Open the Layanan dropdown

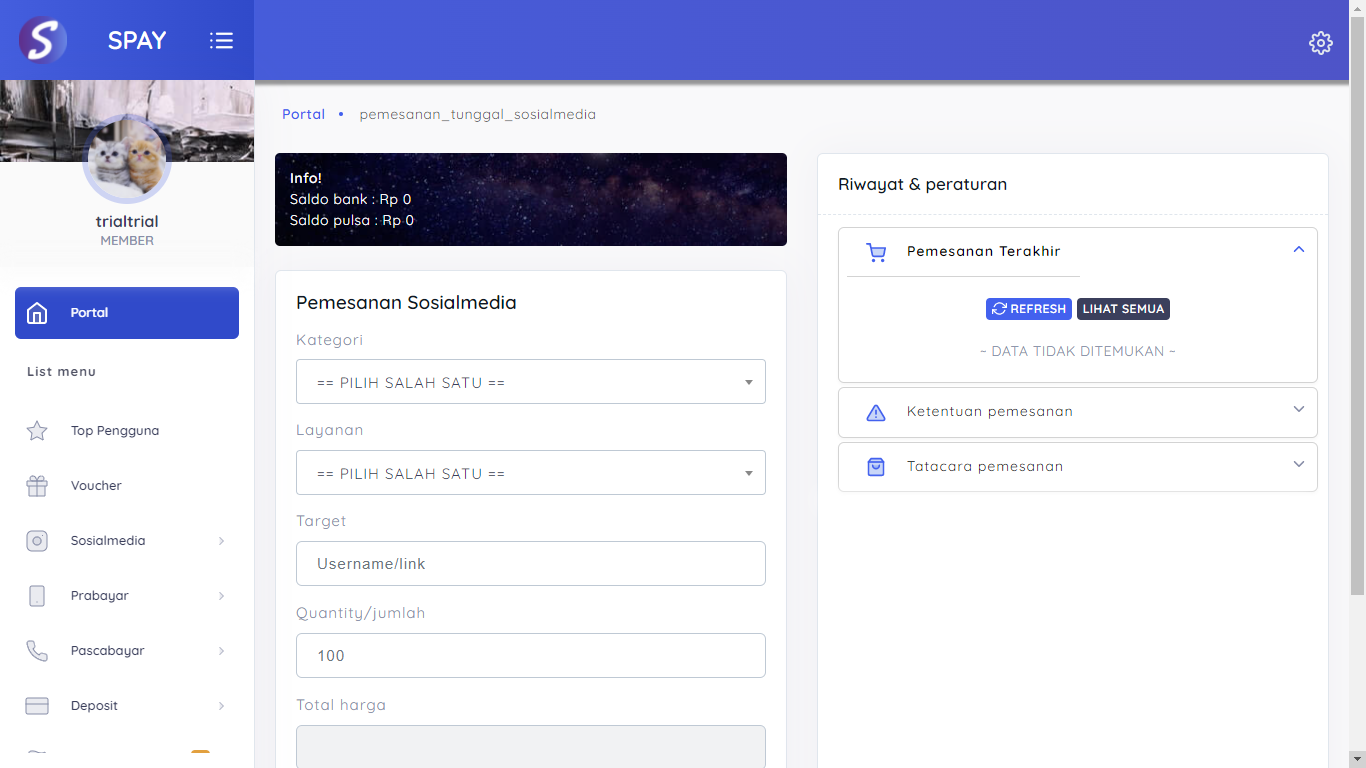click(530, 473)
